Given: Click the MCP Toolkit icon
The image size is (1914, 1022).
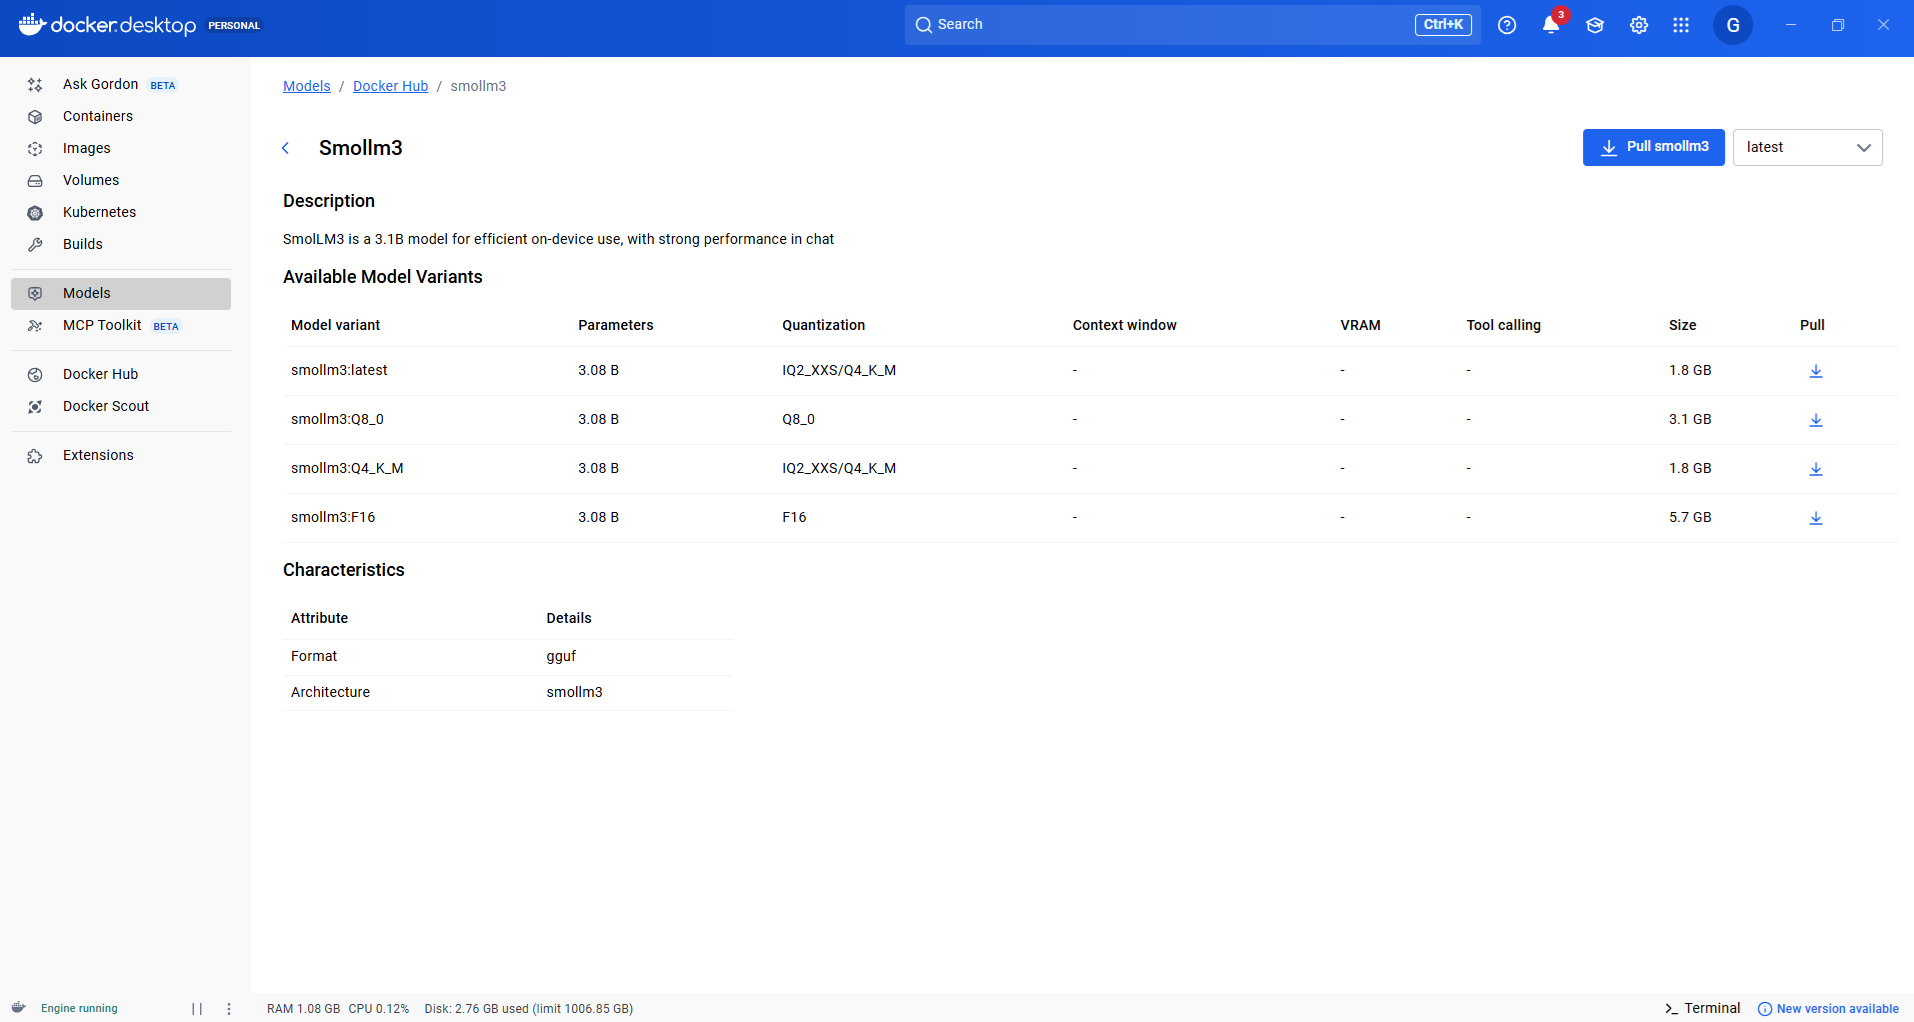Looking at the screenshot, I should tap(35, 326).
